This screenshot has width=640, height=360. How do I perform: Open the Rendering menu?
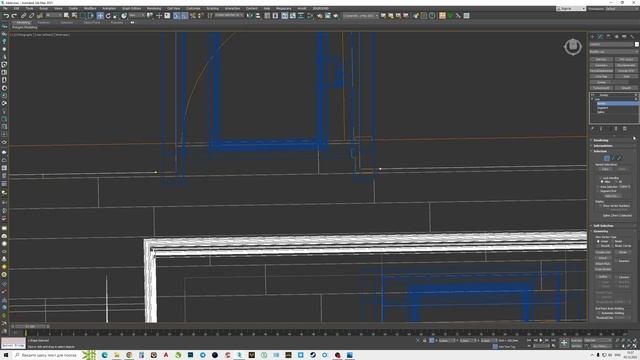tap(154, 8)
